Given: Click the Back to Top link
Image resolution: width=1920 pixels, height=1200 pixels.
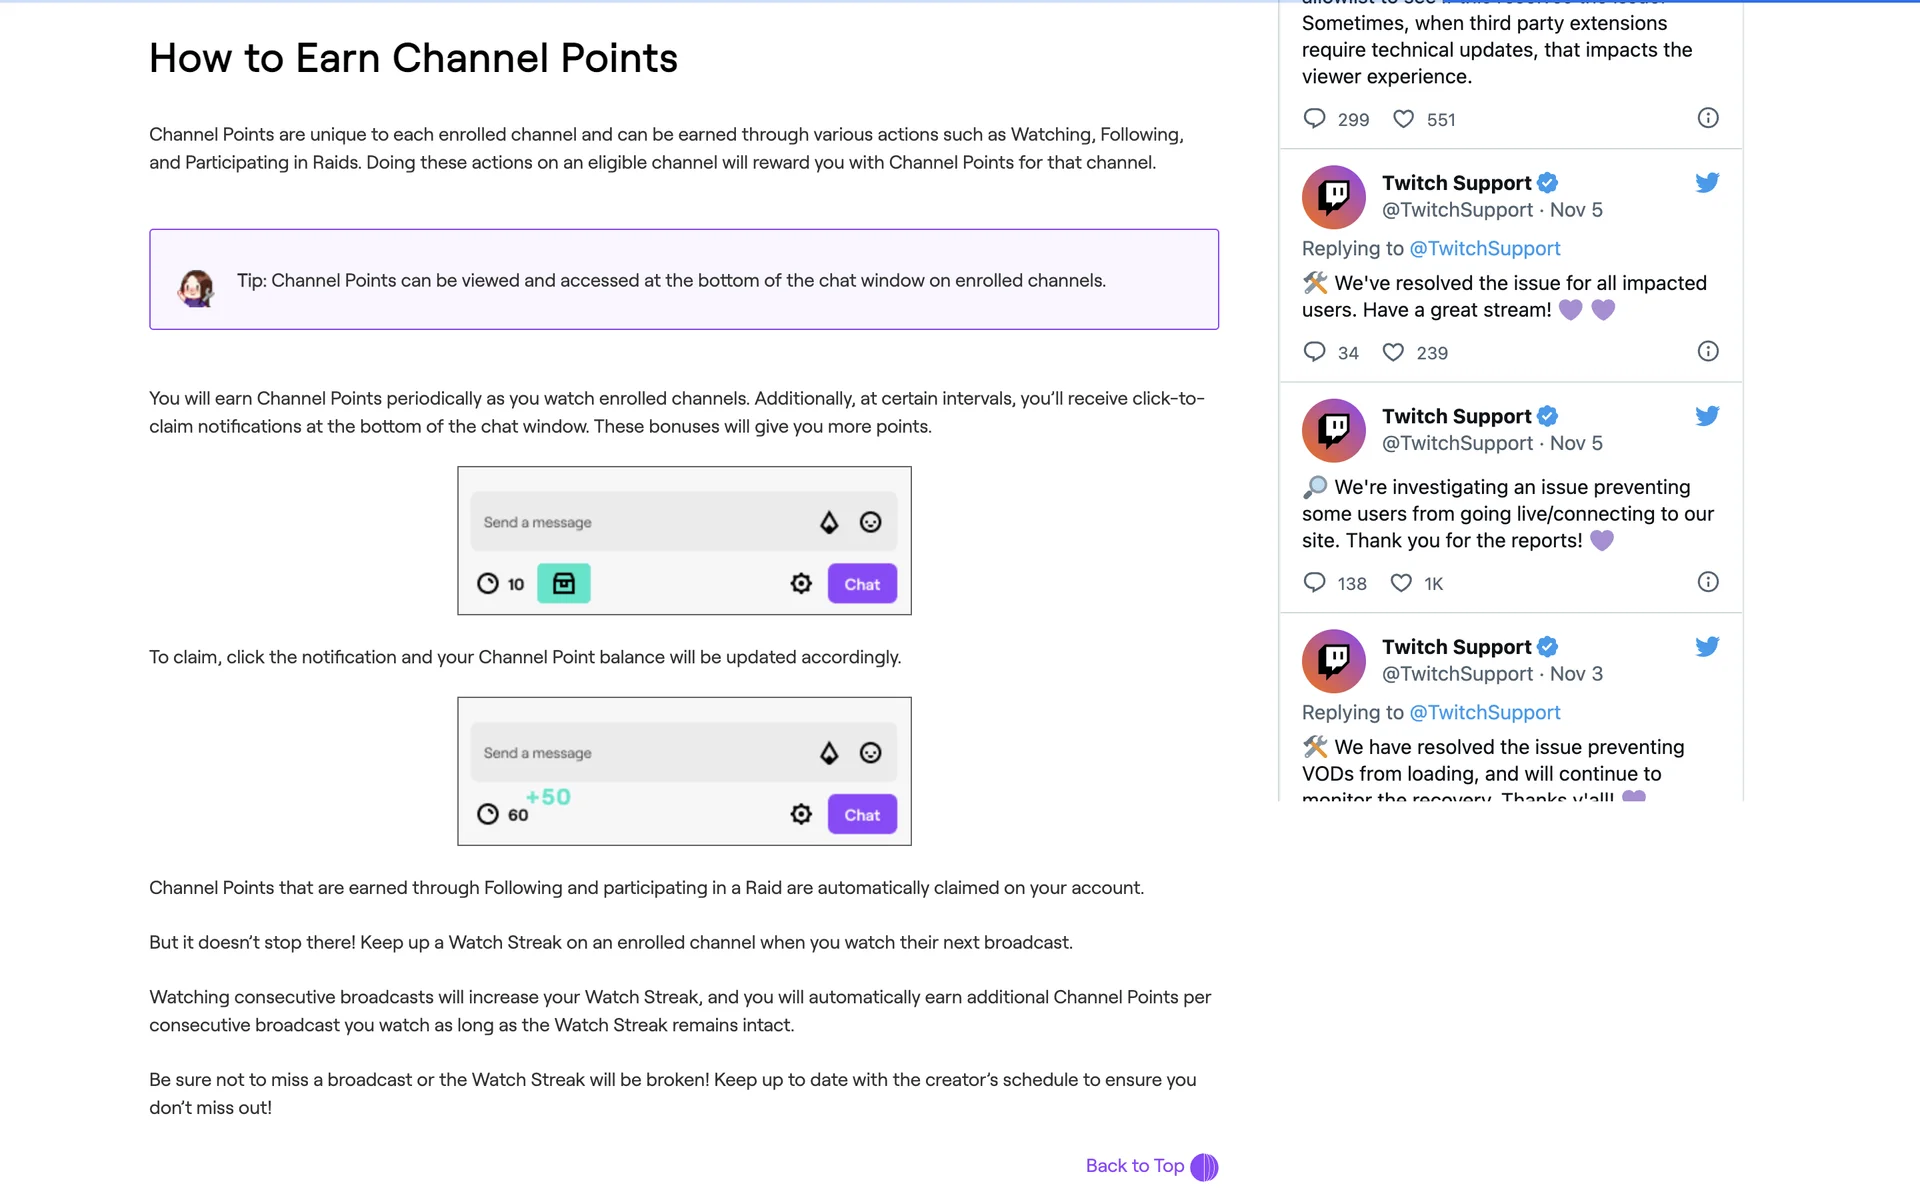Looking at the screenshot, I should 1135,1166.
